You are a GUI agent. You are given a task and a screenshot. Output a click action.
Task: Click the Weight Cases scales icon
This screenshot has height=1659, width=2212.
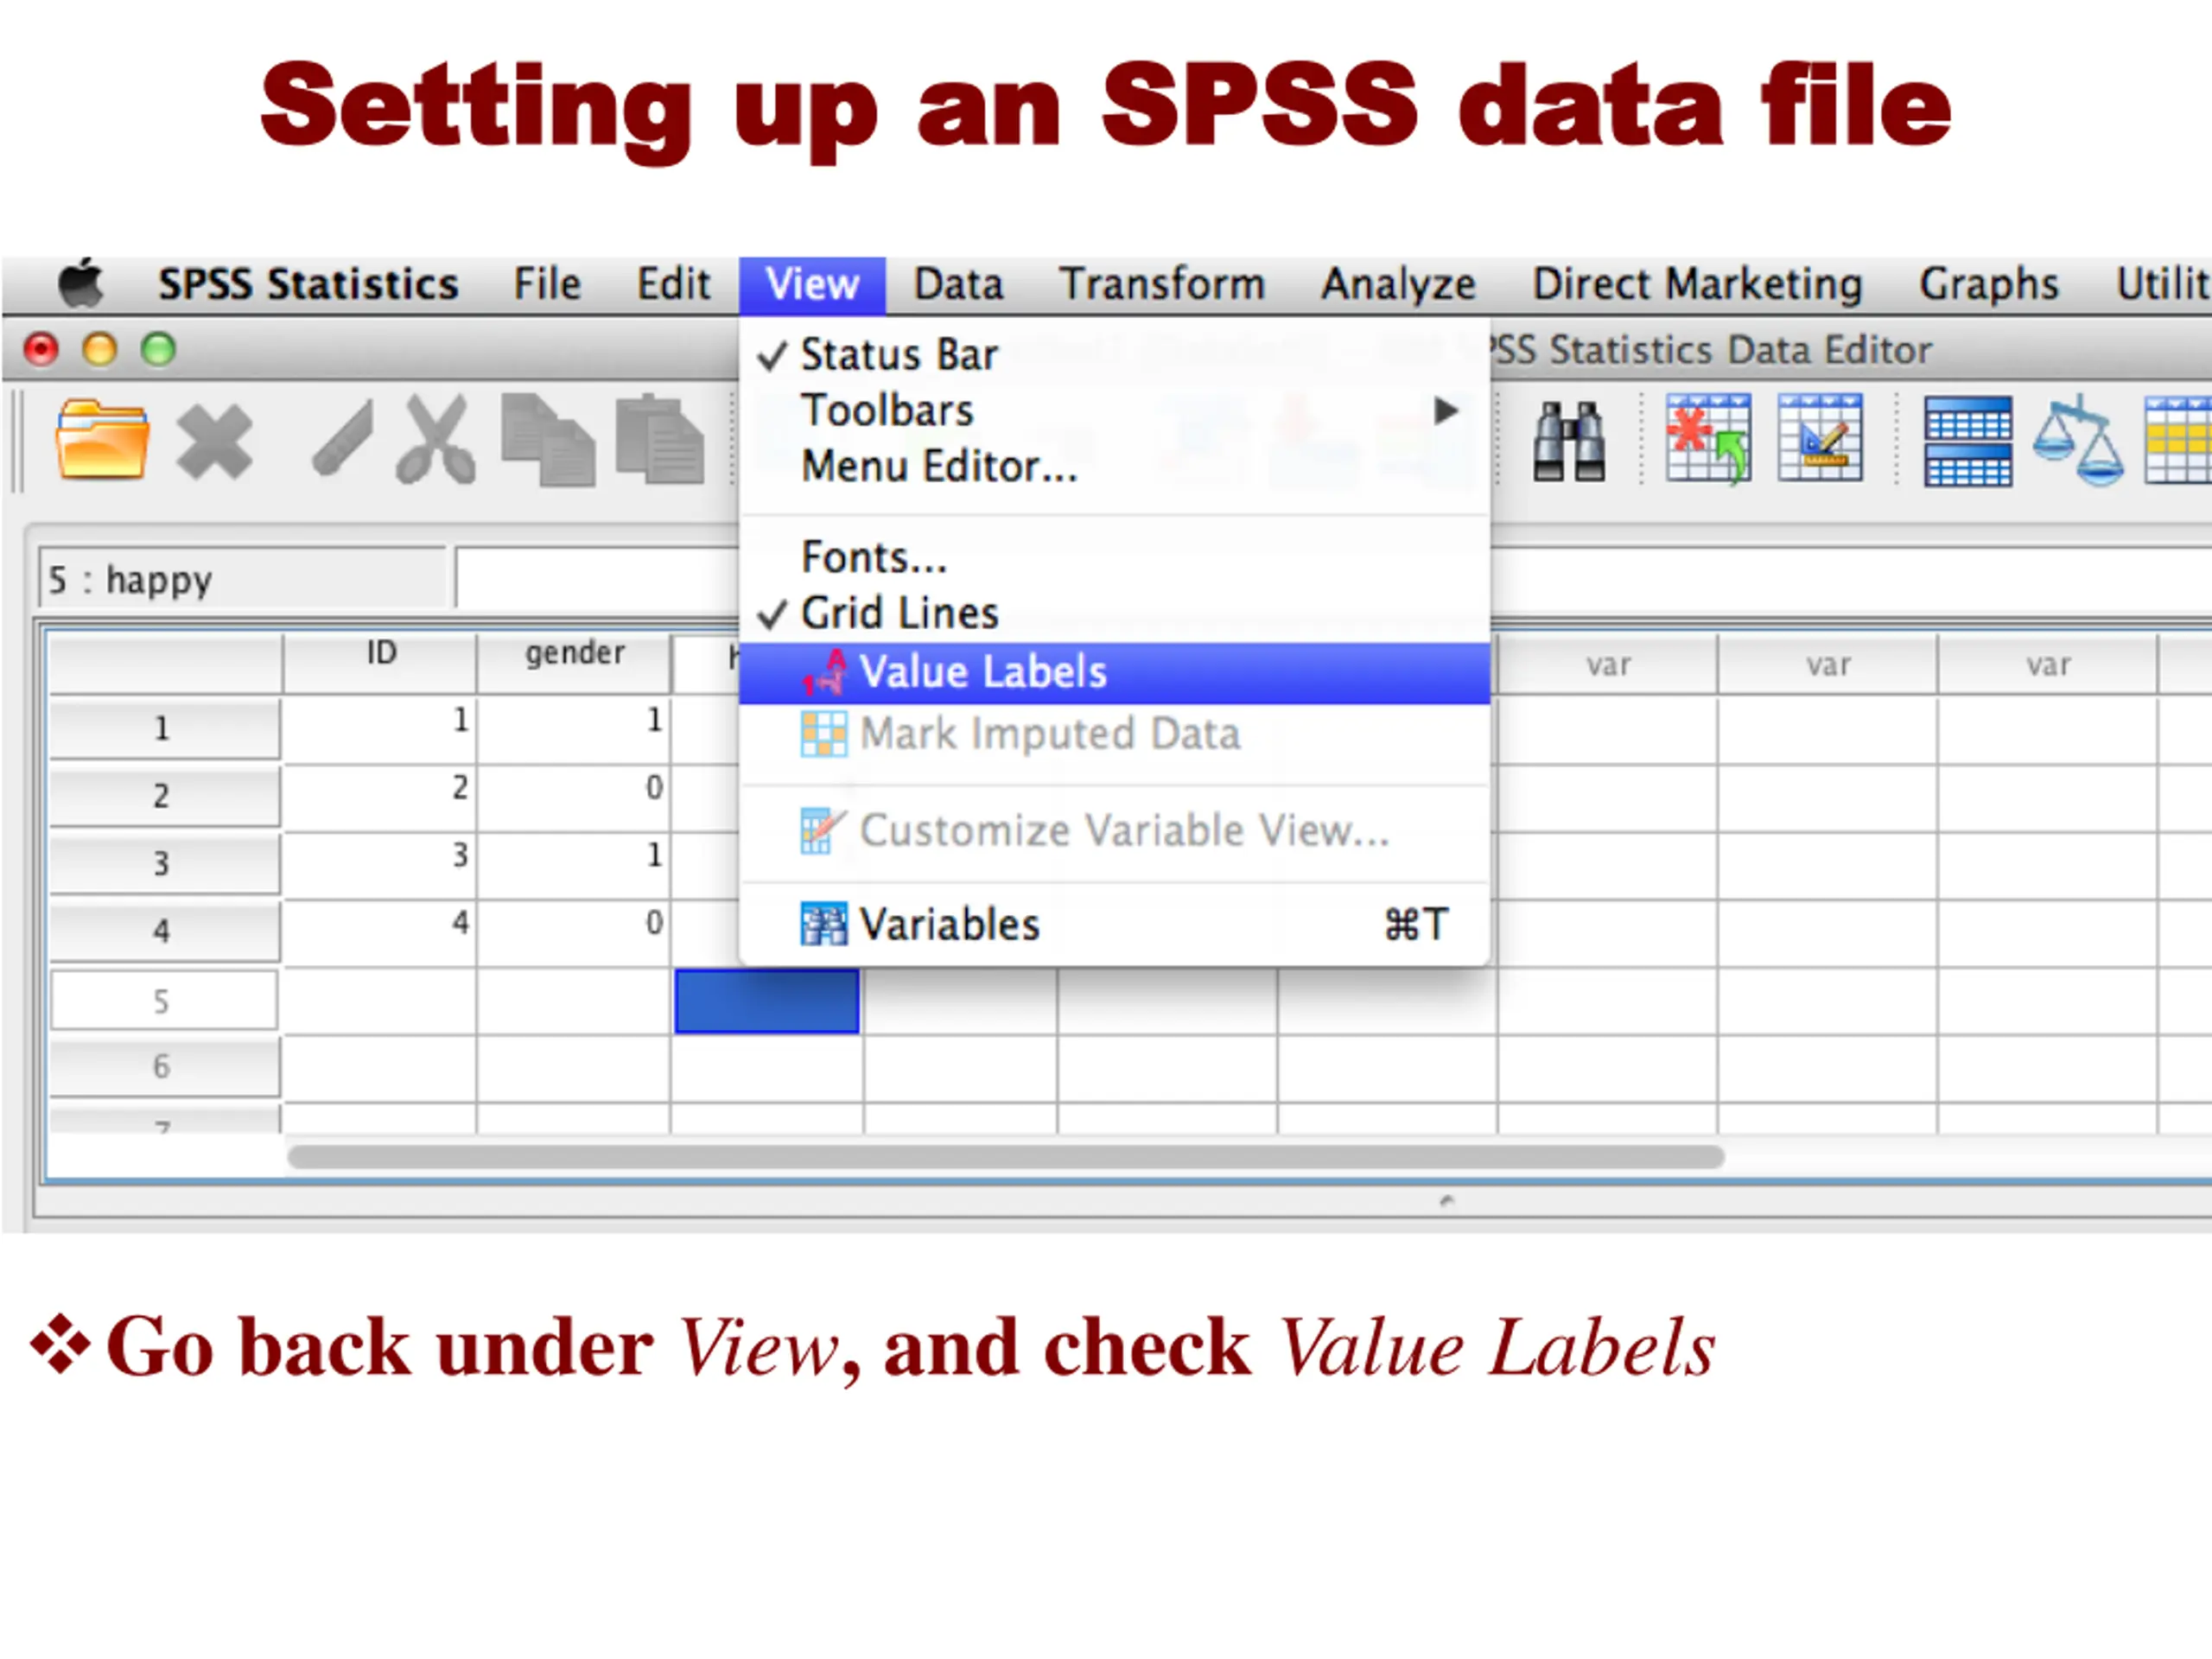pyautogui.click(x=2079, y=440)
